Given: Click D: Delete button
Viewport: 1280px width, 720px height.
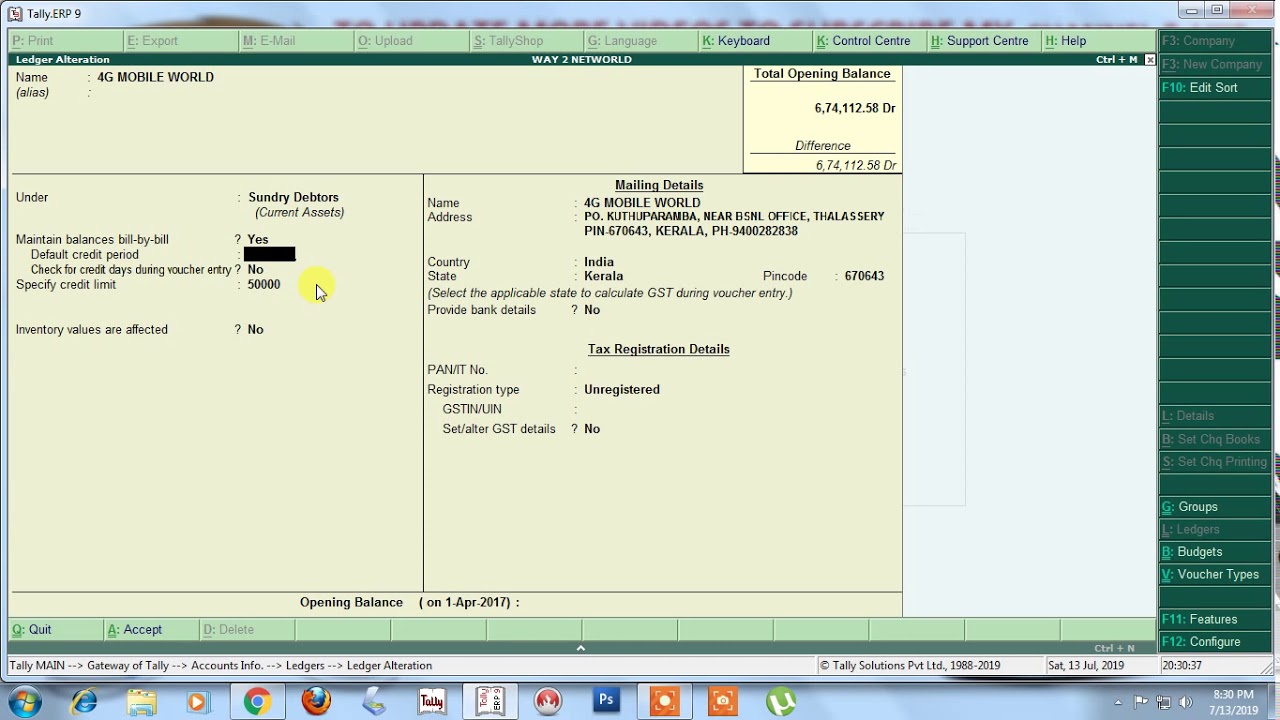Looking at the screenshot, I should [x=246, y=630].
